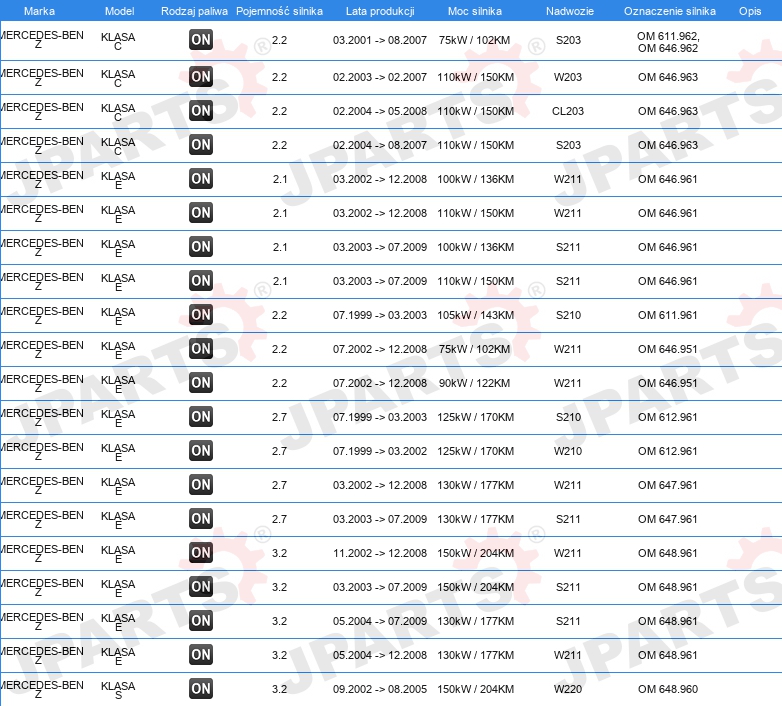The height and width of the screenshot is (706, 782).
Task: Click ON icon in S211 3.2 150kW row
Action: (201, 587)
